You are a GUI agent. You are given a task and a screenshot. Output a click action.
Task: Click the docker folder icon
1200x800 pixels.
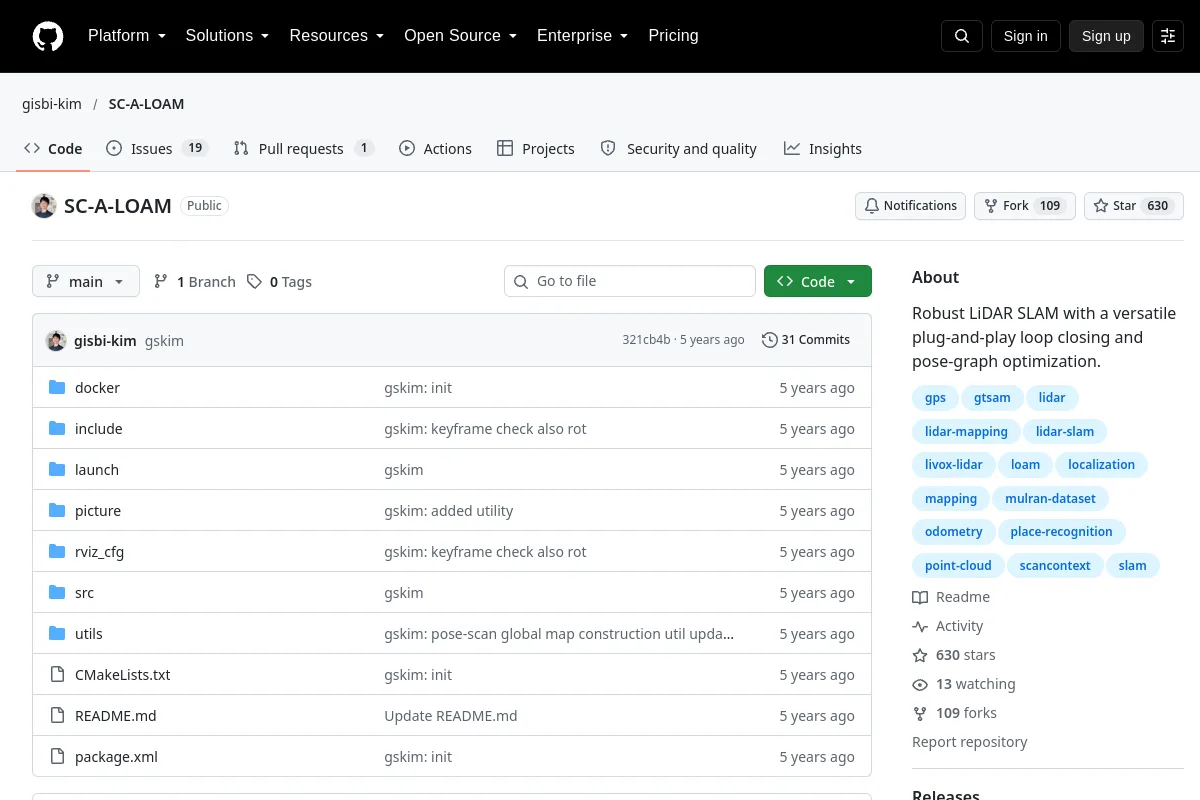click(x=57, y=388)
